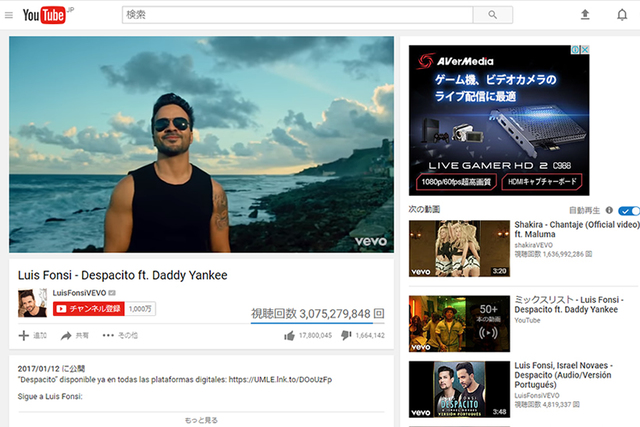Click the ad info icon
The width and height of the screenshot is (640, 427).
[x=576, y=49]
